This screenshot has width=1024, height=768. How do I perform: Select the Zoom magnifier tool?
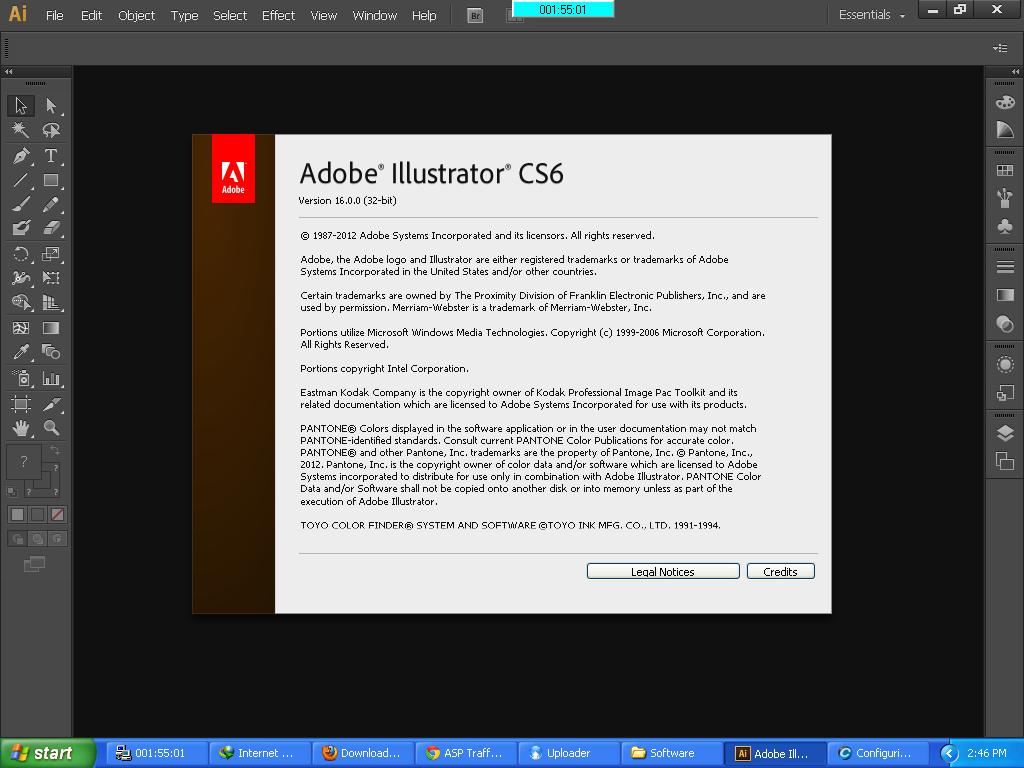pos(51,428)
